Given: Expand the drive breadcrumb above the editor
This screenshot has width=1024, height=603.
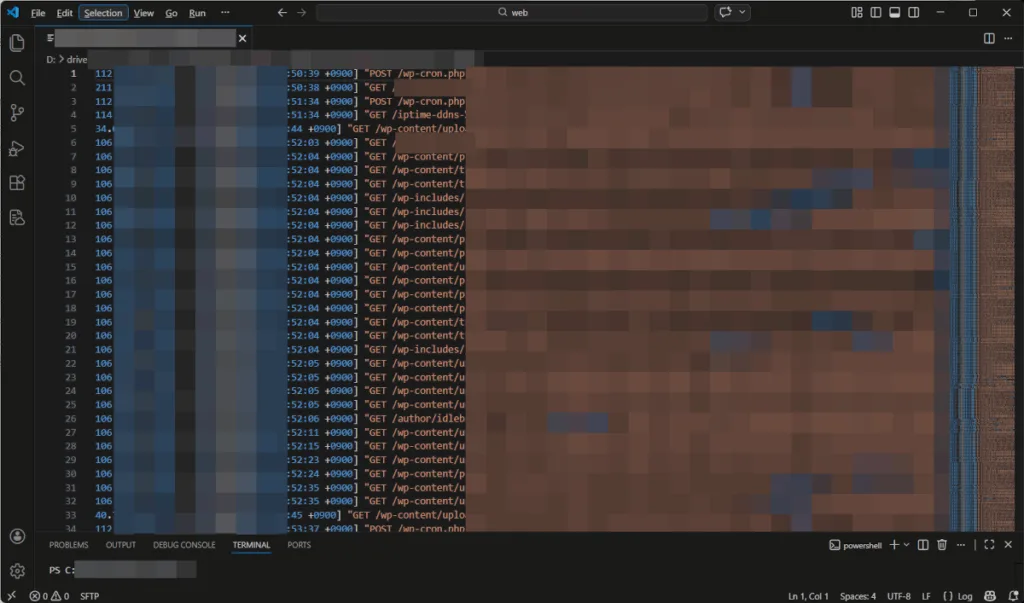Looking at the screenshot, I should pos(75,59).
